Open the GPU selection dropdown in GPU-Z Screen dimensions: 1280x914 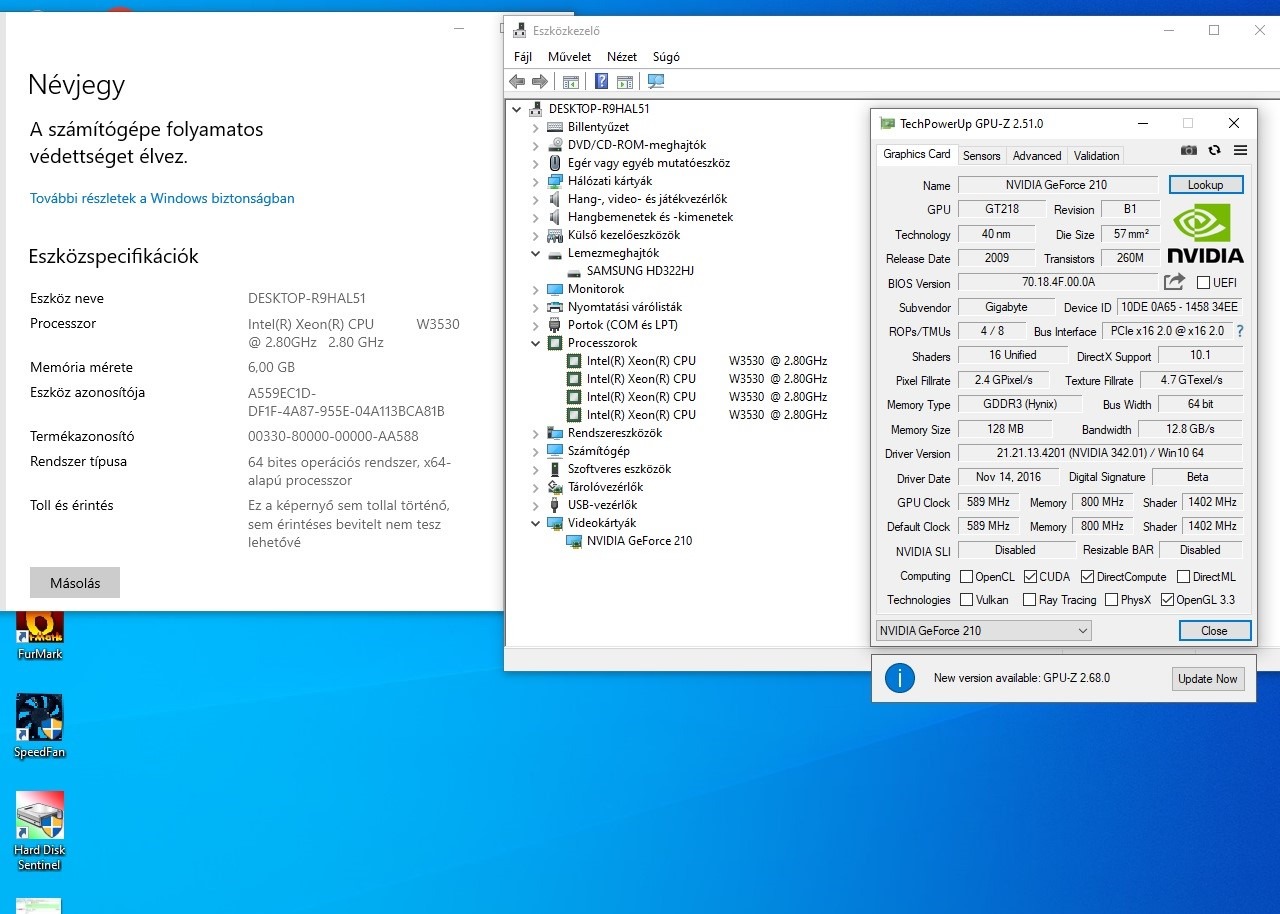[983, 631]
